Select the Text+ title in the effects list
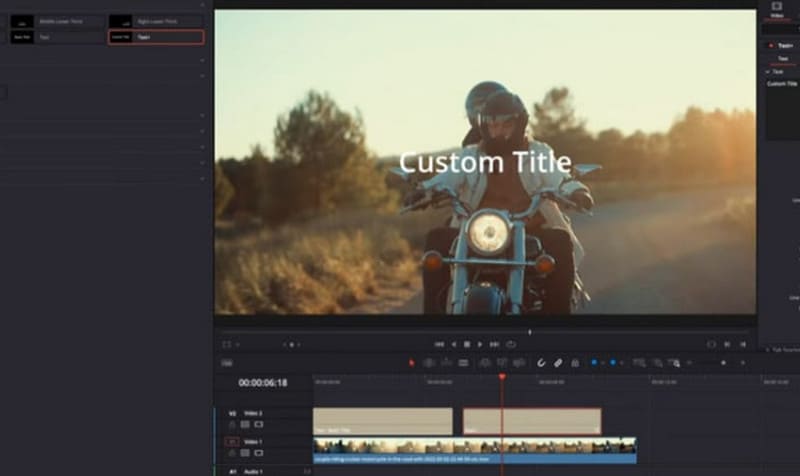This screenshot has width=800, height=476. coord(156,37)
